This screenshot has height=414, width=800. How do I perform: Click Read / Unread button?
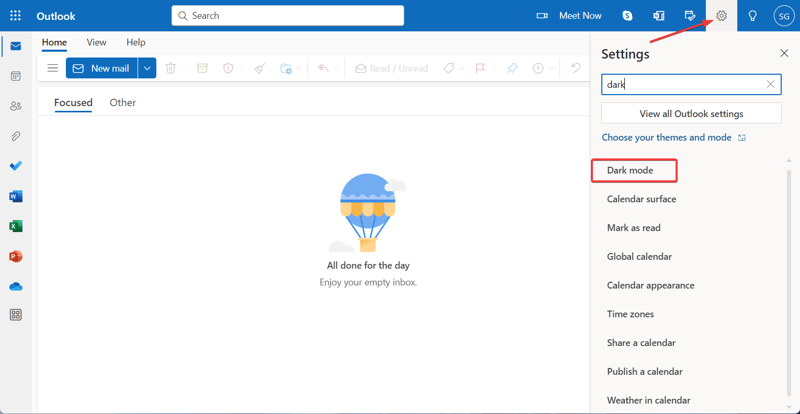392,68
